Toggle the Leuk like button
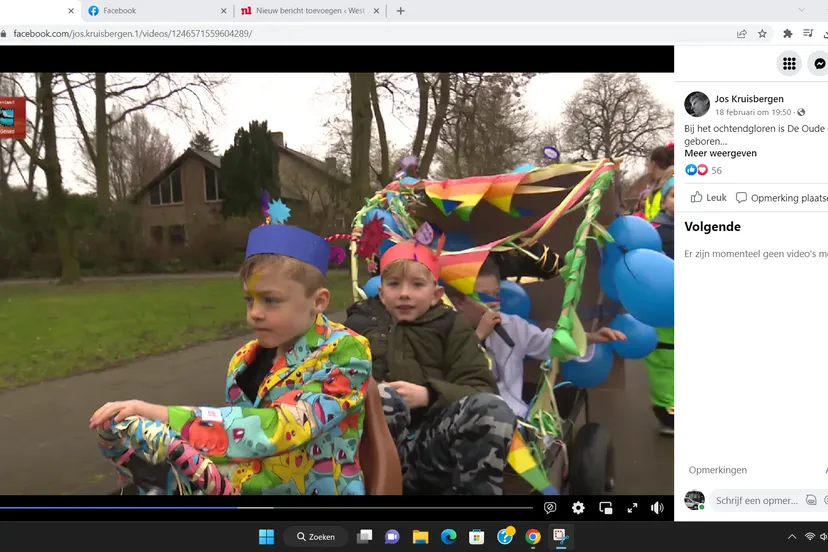Viewport: 828px width, 552px height. click(709, 198)
